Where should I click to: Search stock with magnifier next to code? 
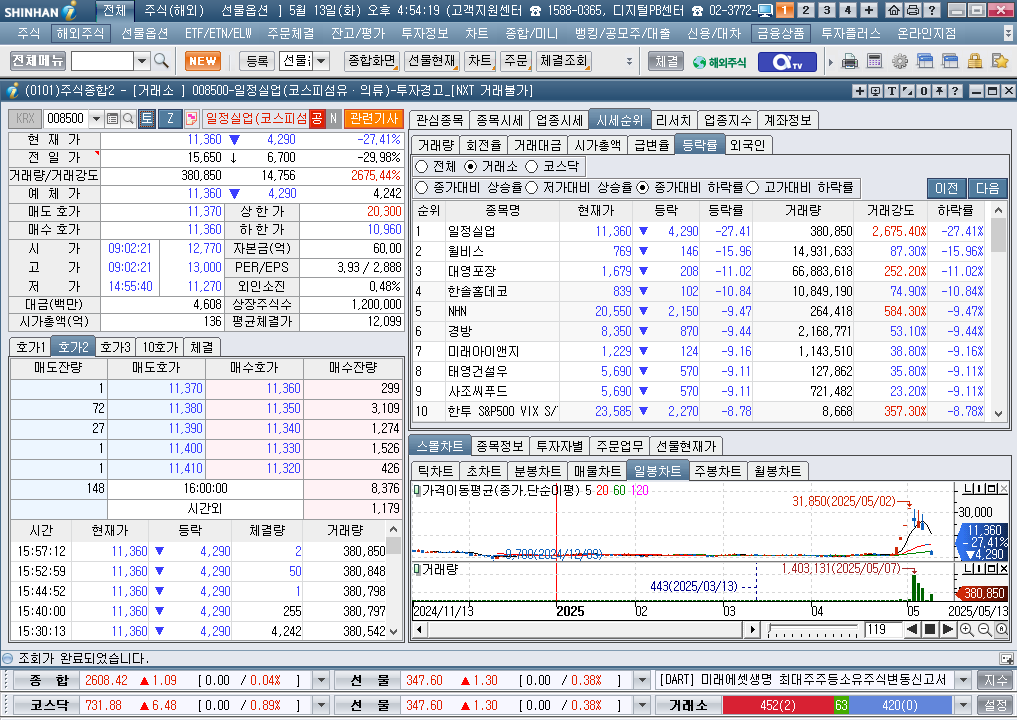128,119
